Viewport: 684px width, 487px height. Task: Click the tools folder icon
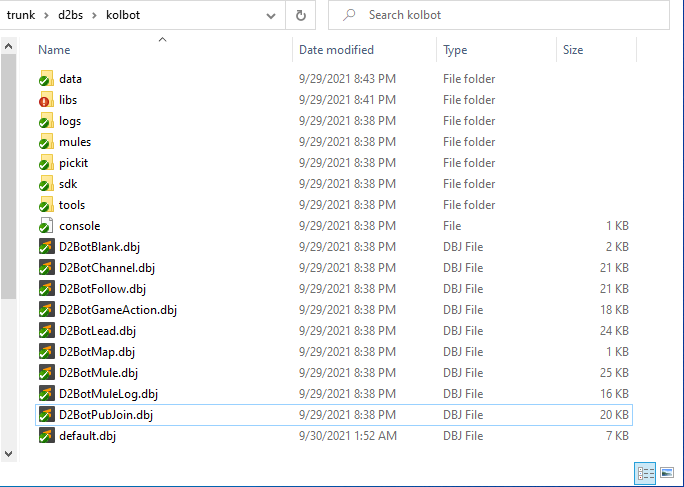[x=46, y=204]
